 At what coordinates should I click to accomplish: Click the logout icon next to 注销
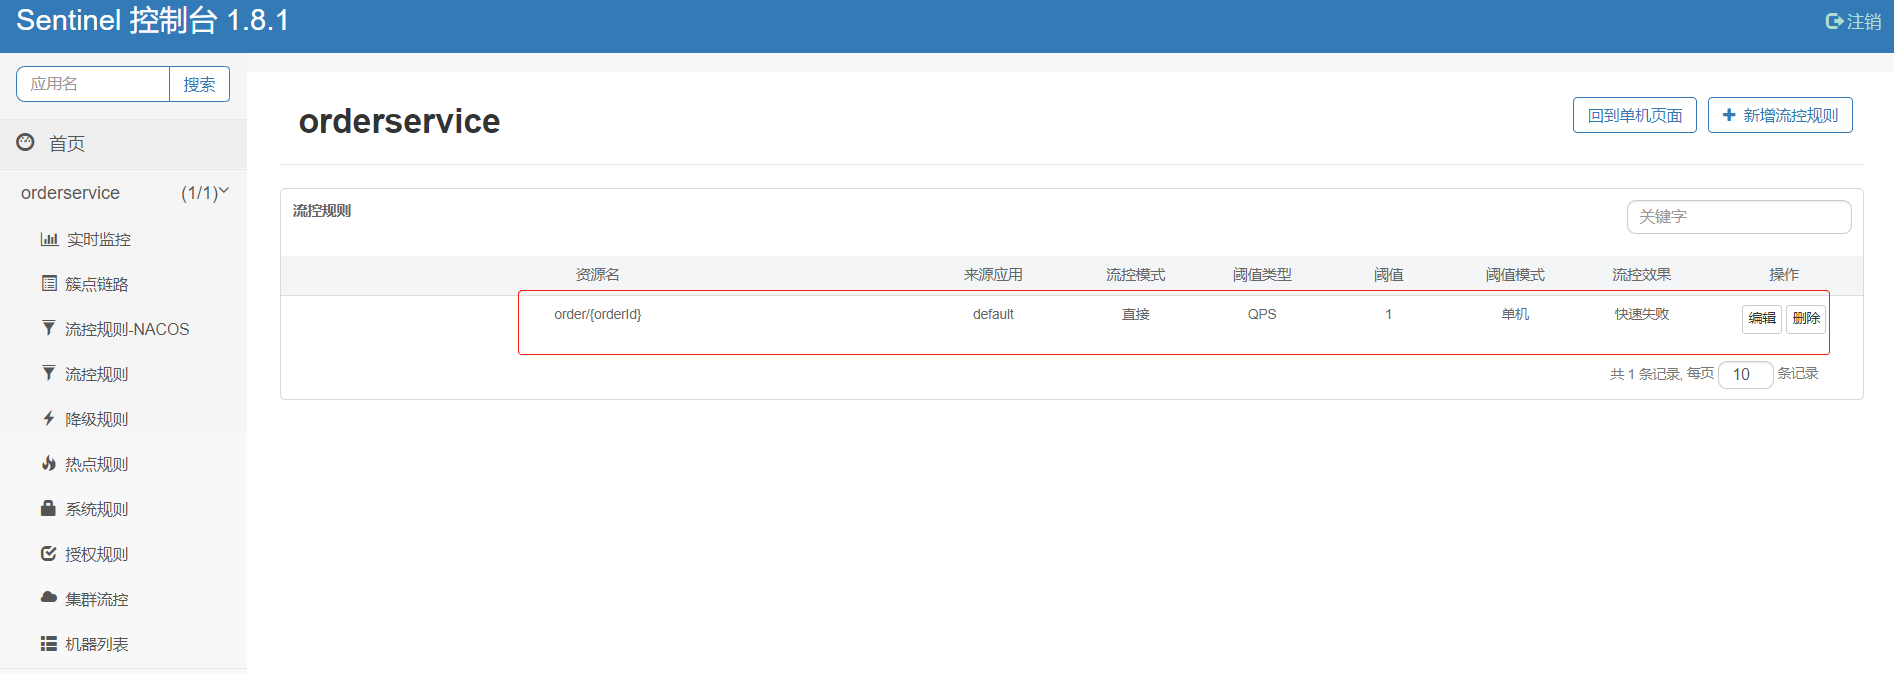[x=1834, y=21]
